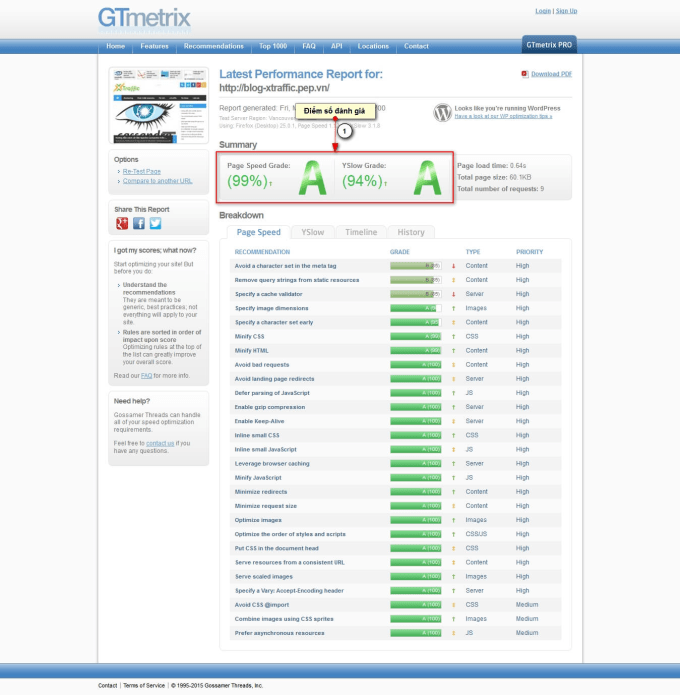Open the Locations menu item
The height and width of the screenshot is (695, 680).
(x=373, y=46)
